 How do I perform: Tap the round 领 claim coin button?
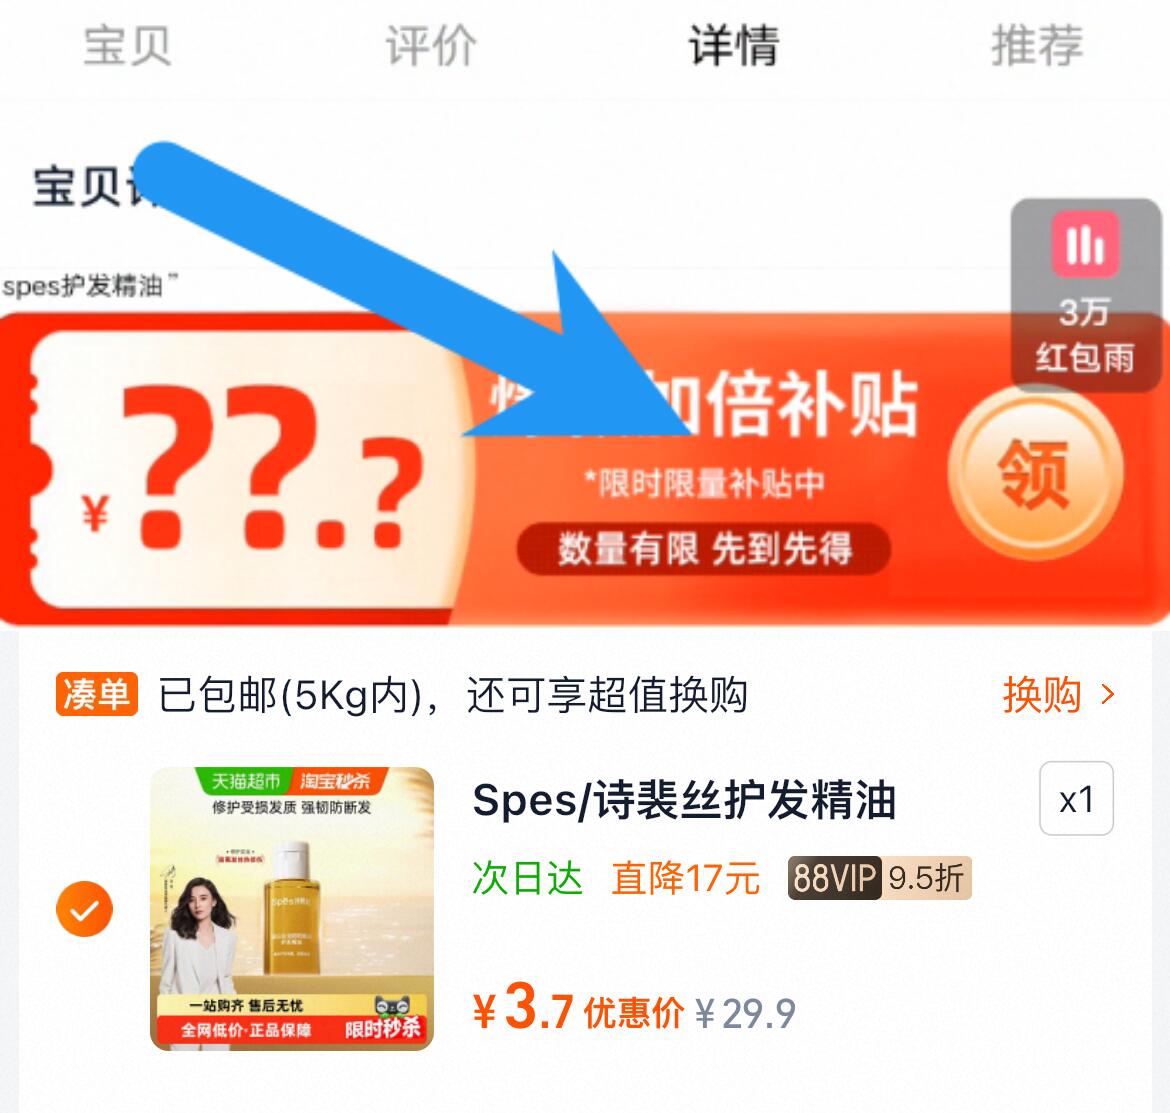point(1035,472)
